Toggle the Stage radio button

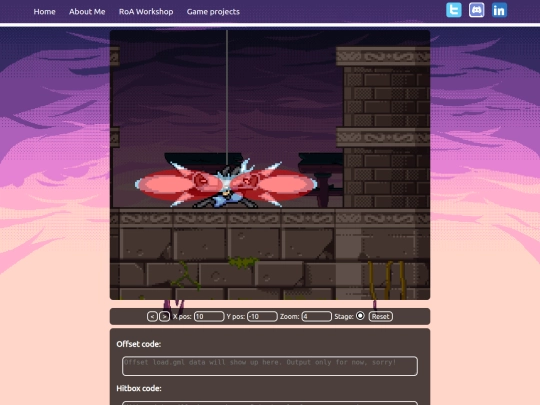click(x=360, y=316)
